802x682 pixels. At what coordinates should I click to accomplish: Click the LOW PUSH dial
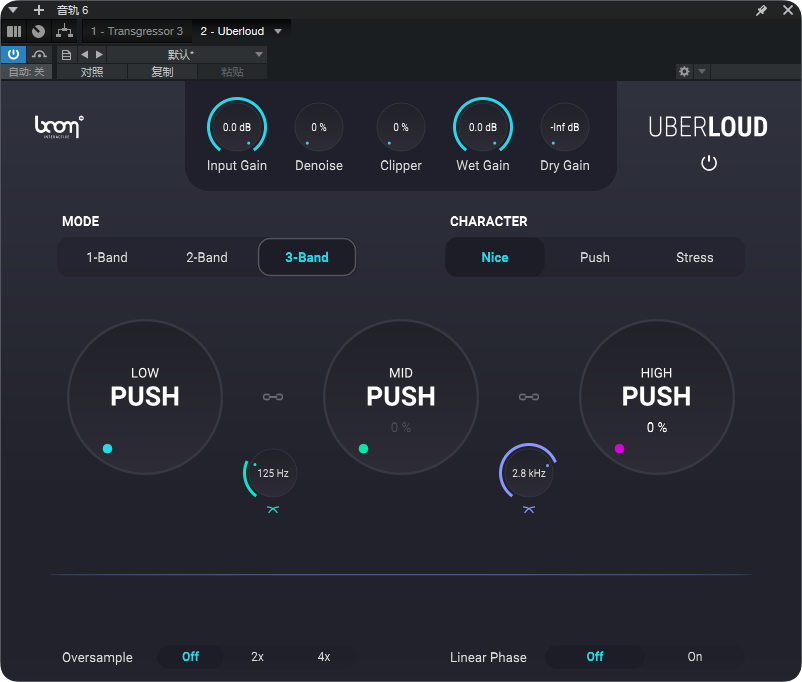(x=145, y=397)
